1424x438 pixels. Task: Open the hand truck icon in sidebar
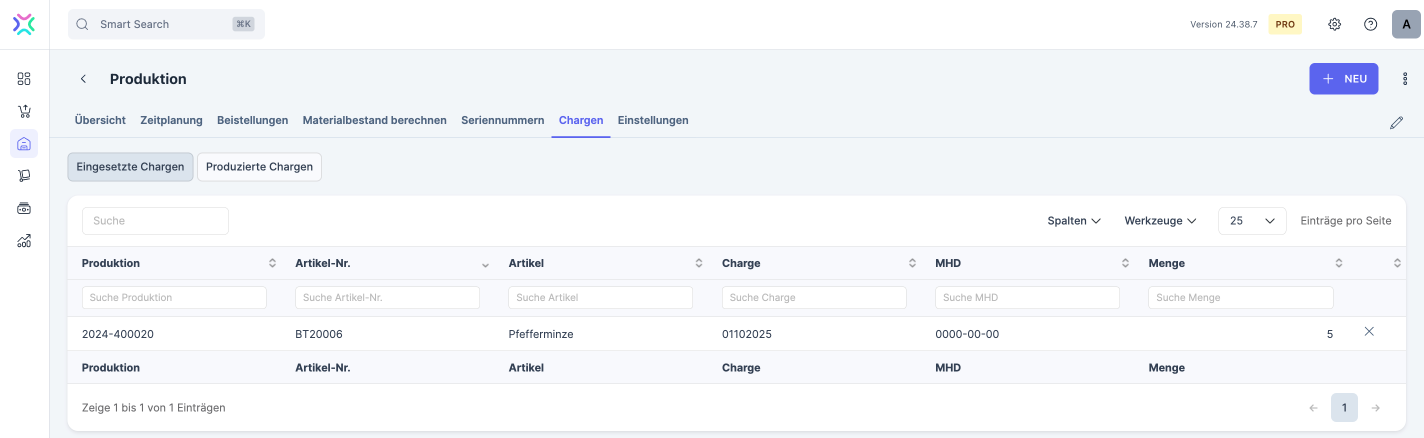pyautogui.click(x=24, y=176)
